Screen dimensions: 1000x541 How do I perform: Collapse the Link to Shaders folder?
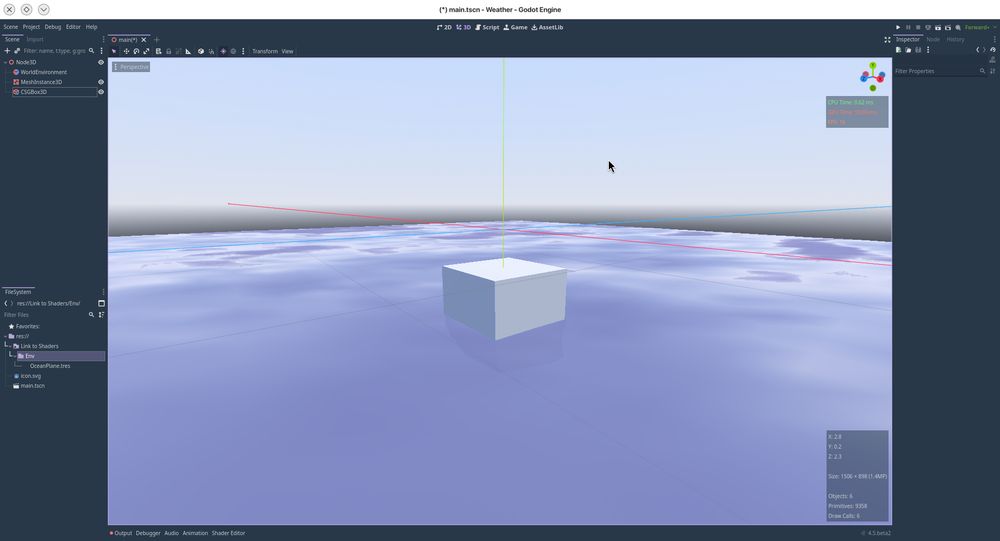click(10, 346)
